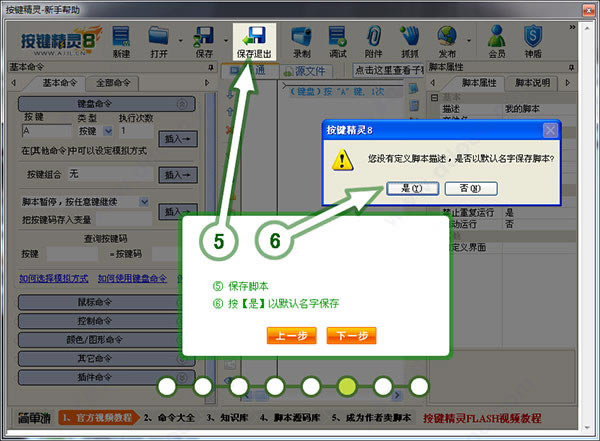Launch the 抓抓 grab tool icon

(x=410, y=42)
